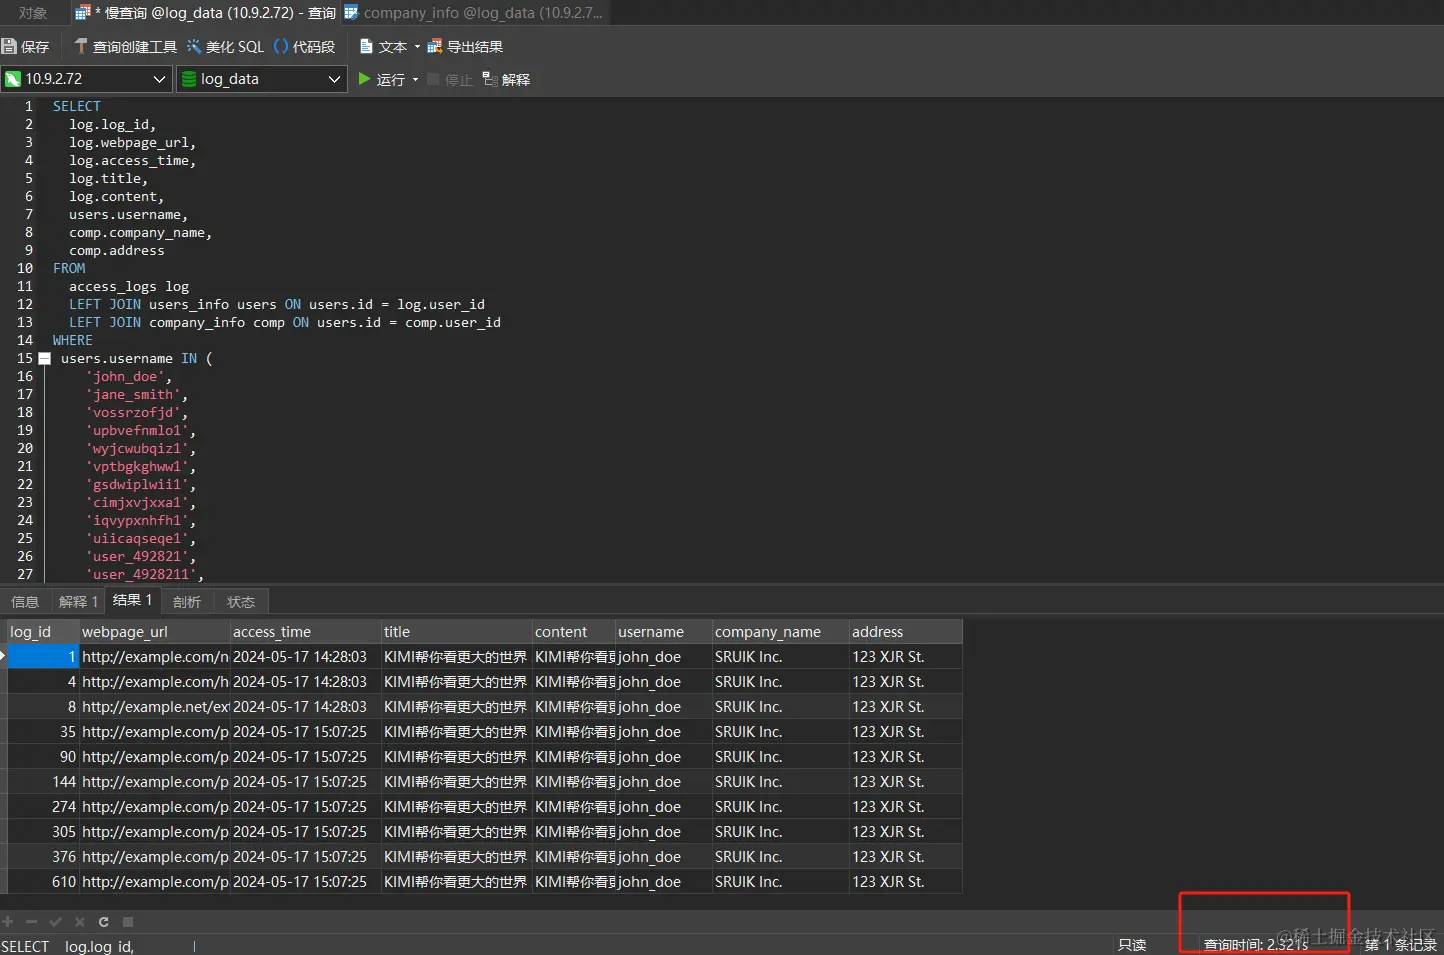1444x955 pixels.
Task: Click the stop square icon below results
Action: (128, 922)
